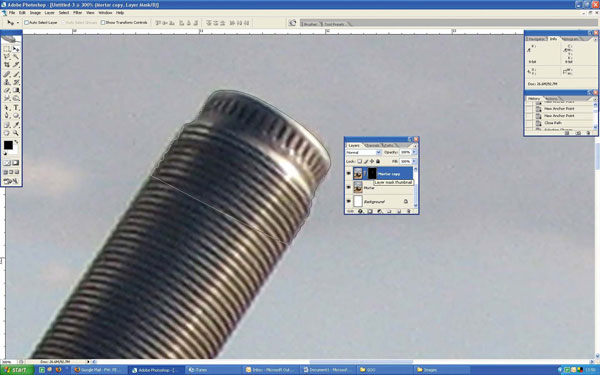The width and height of the screenshot is (600, 375).
Task: Select the Eyedropper tool
Action: click(x=16, y=125)
